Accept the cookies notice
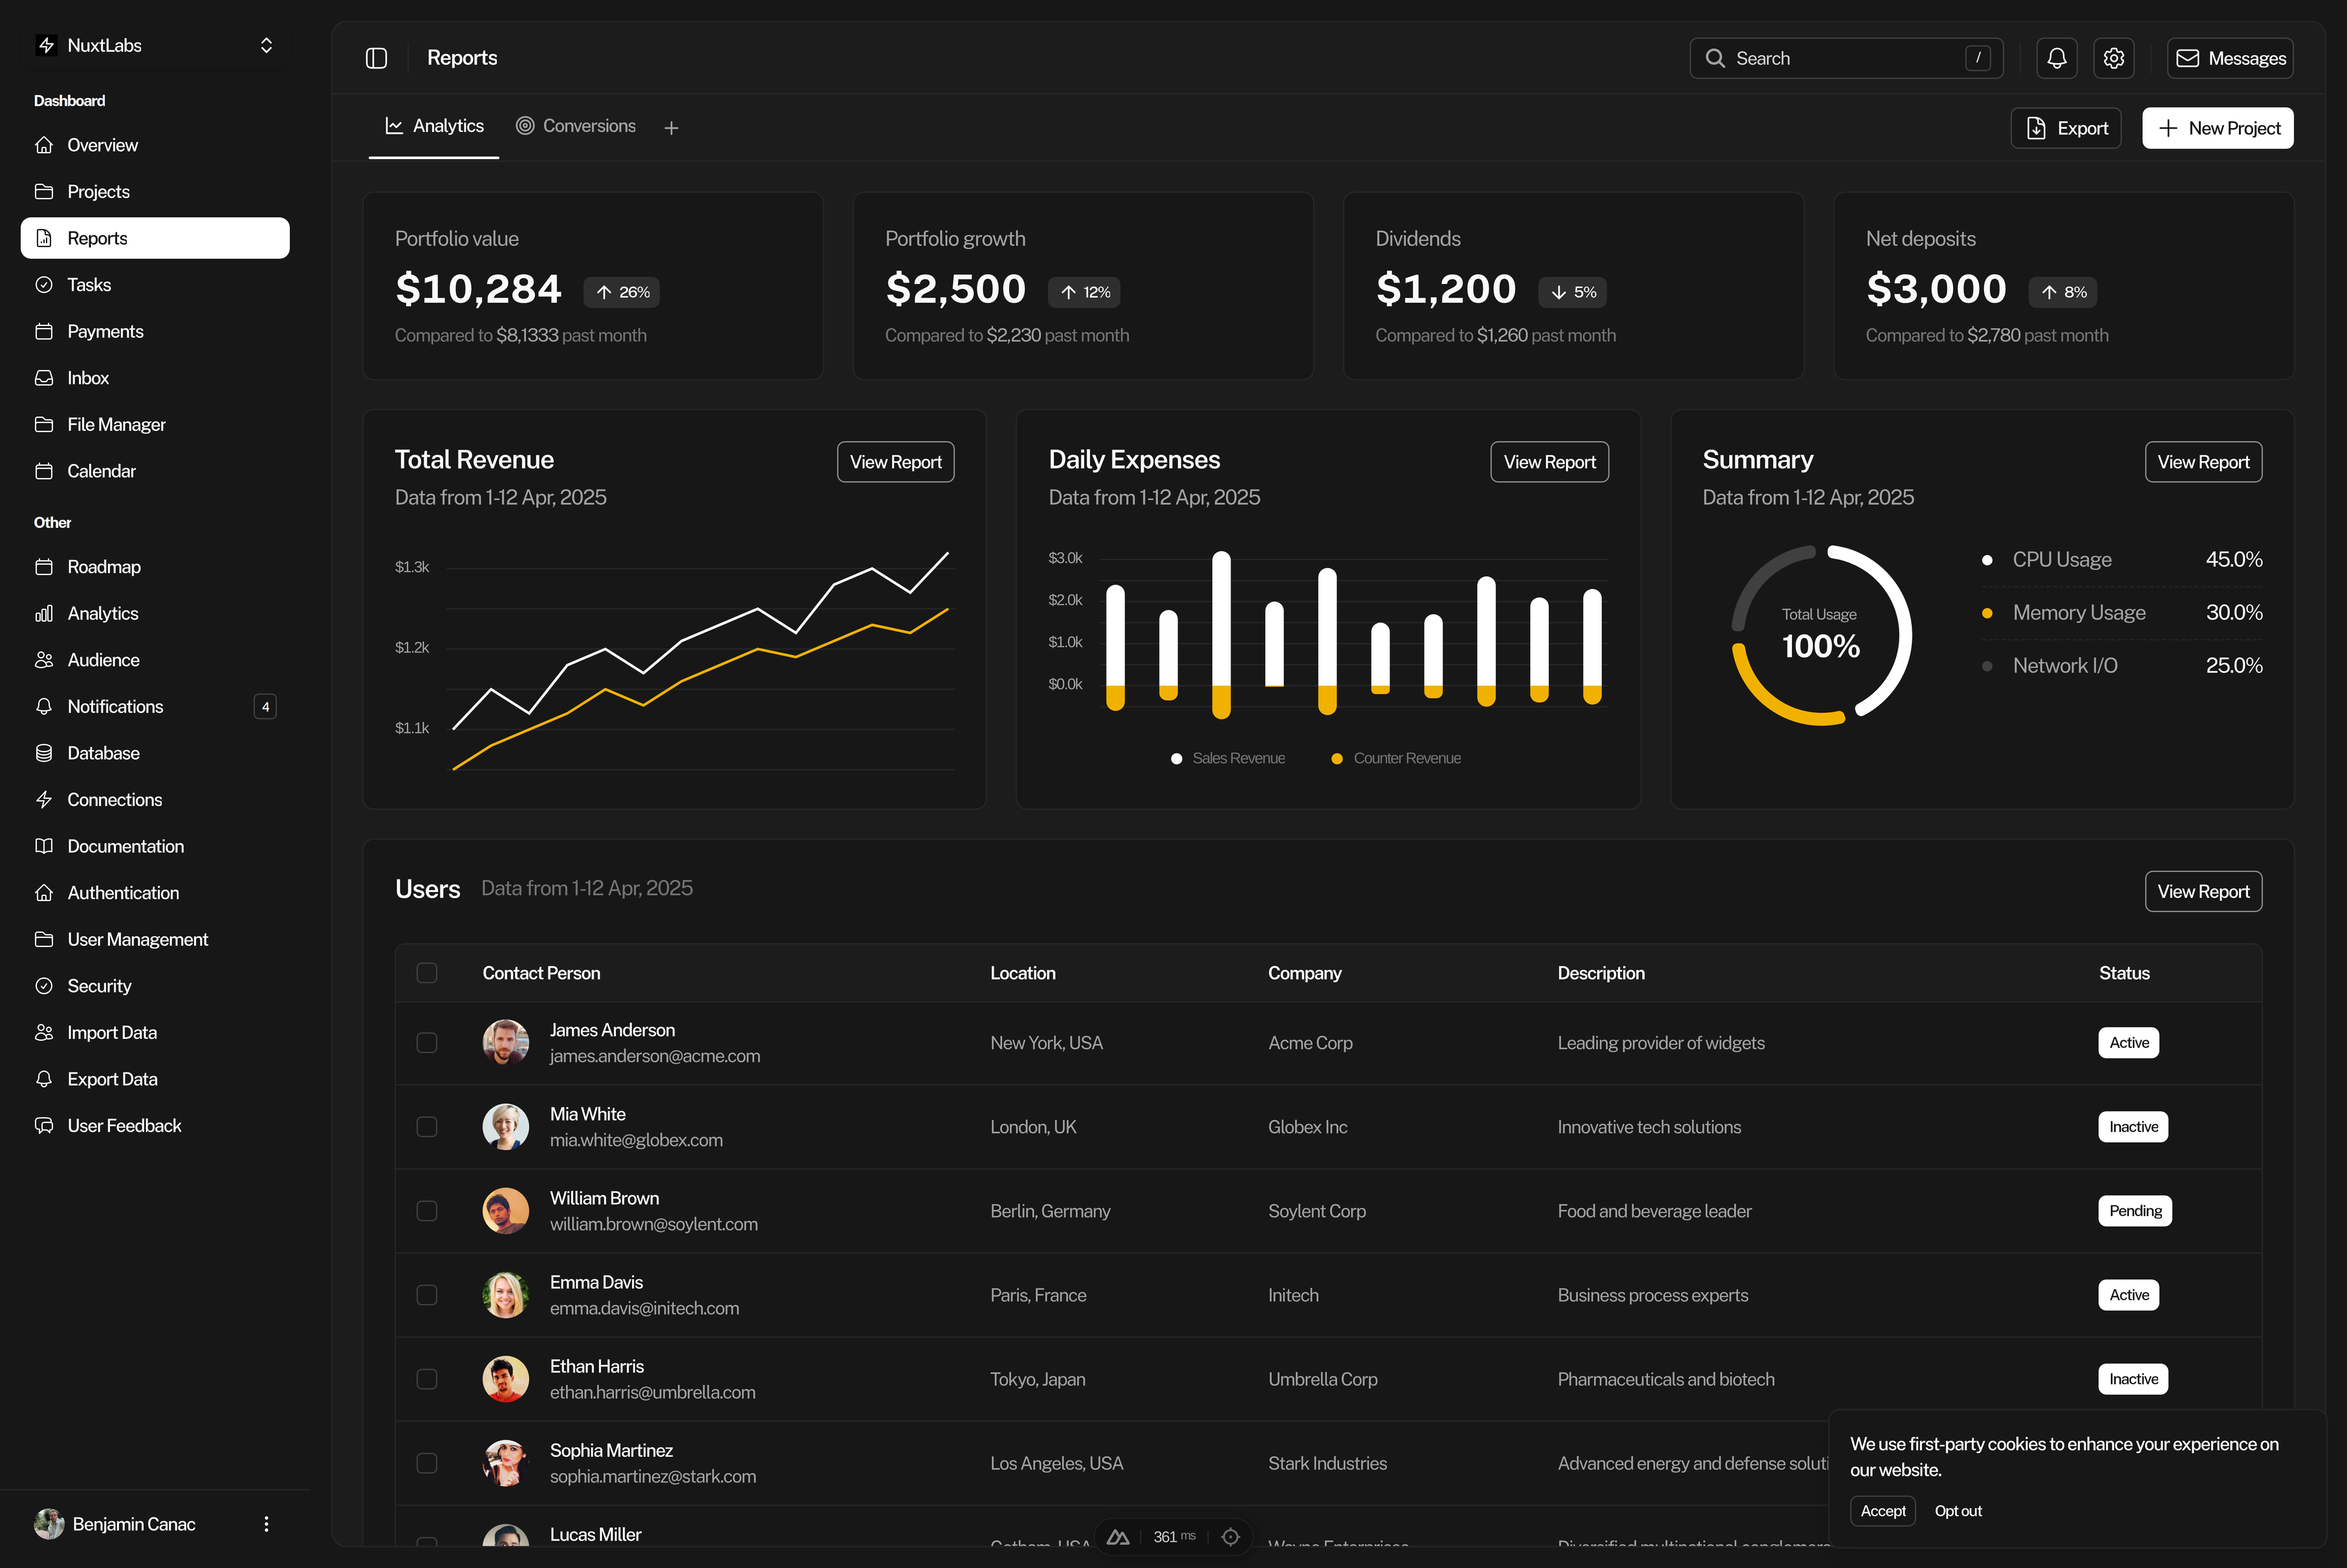Viewport: 2347px width, 1568px height. tap(1882, 1511)
